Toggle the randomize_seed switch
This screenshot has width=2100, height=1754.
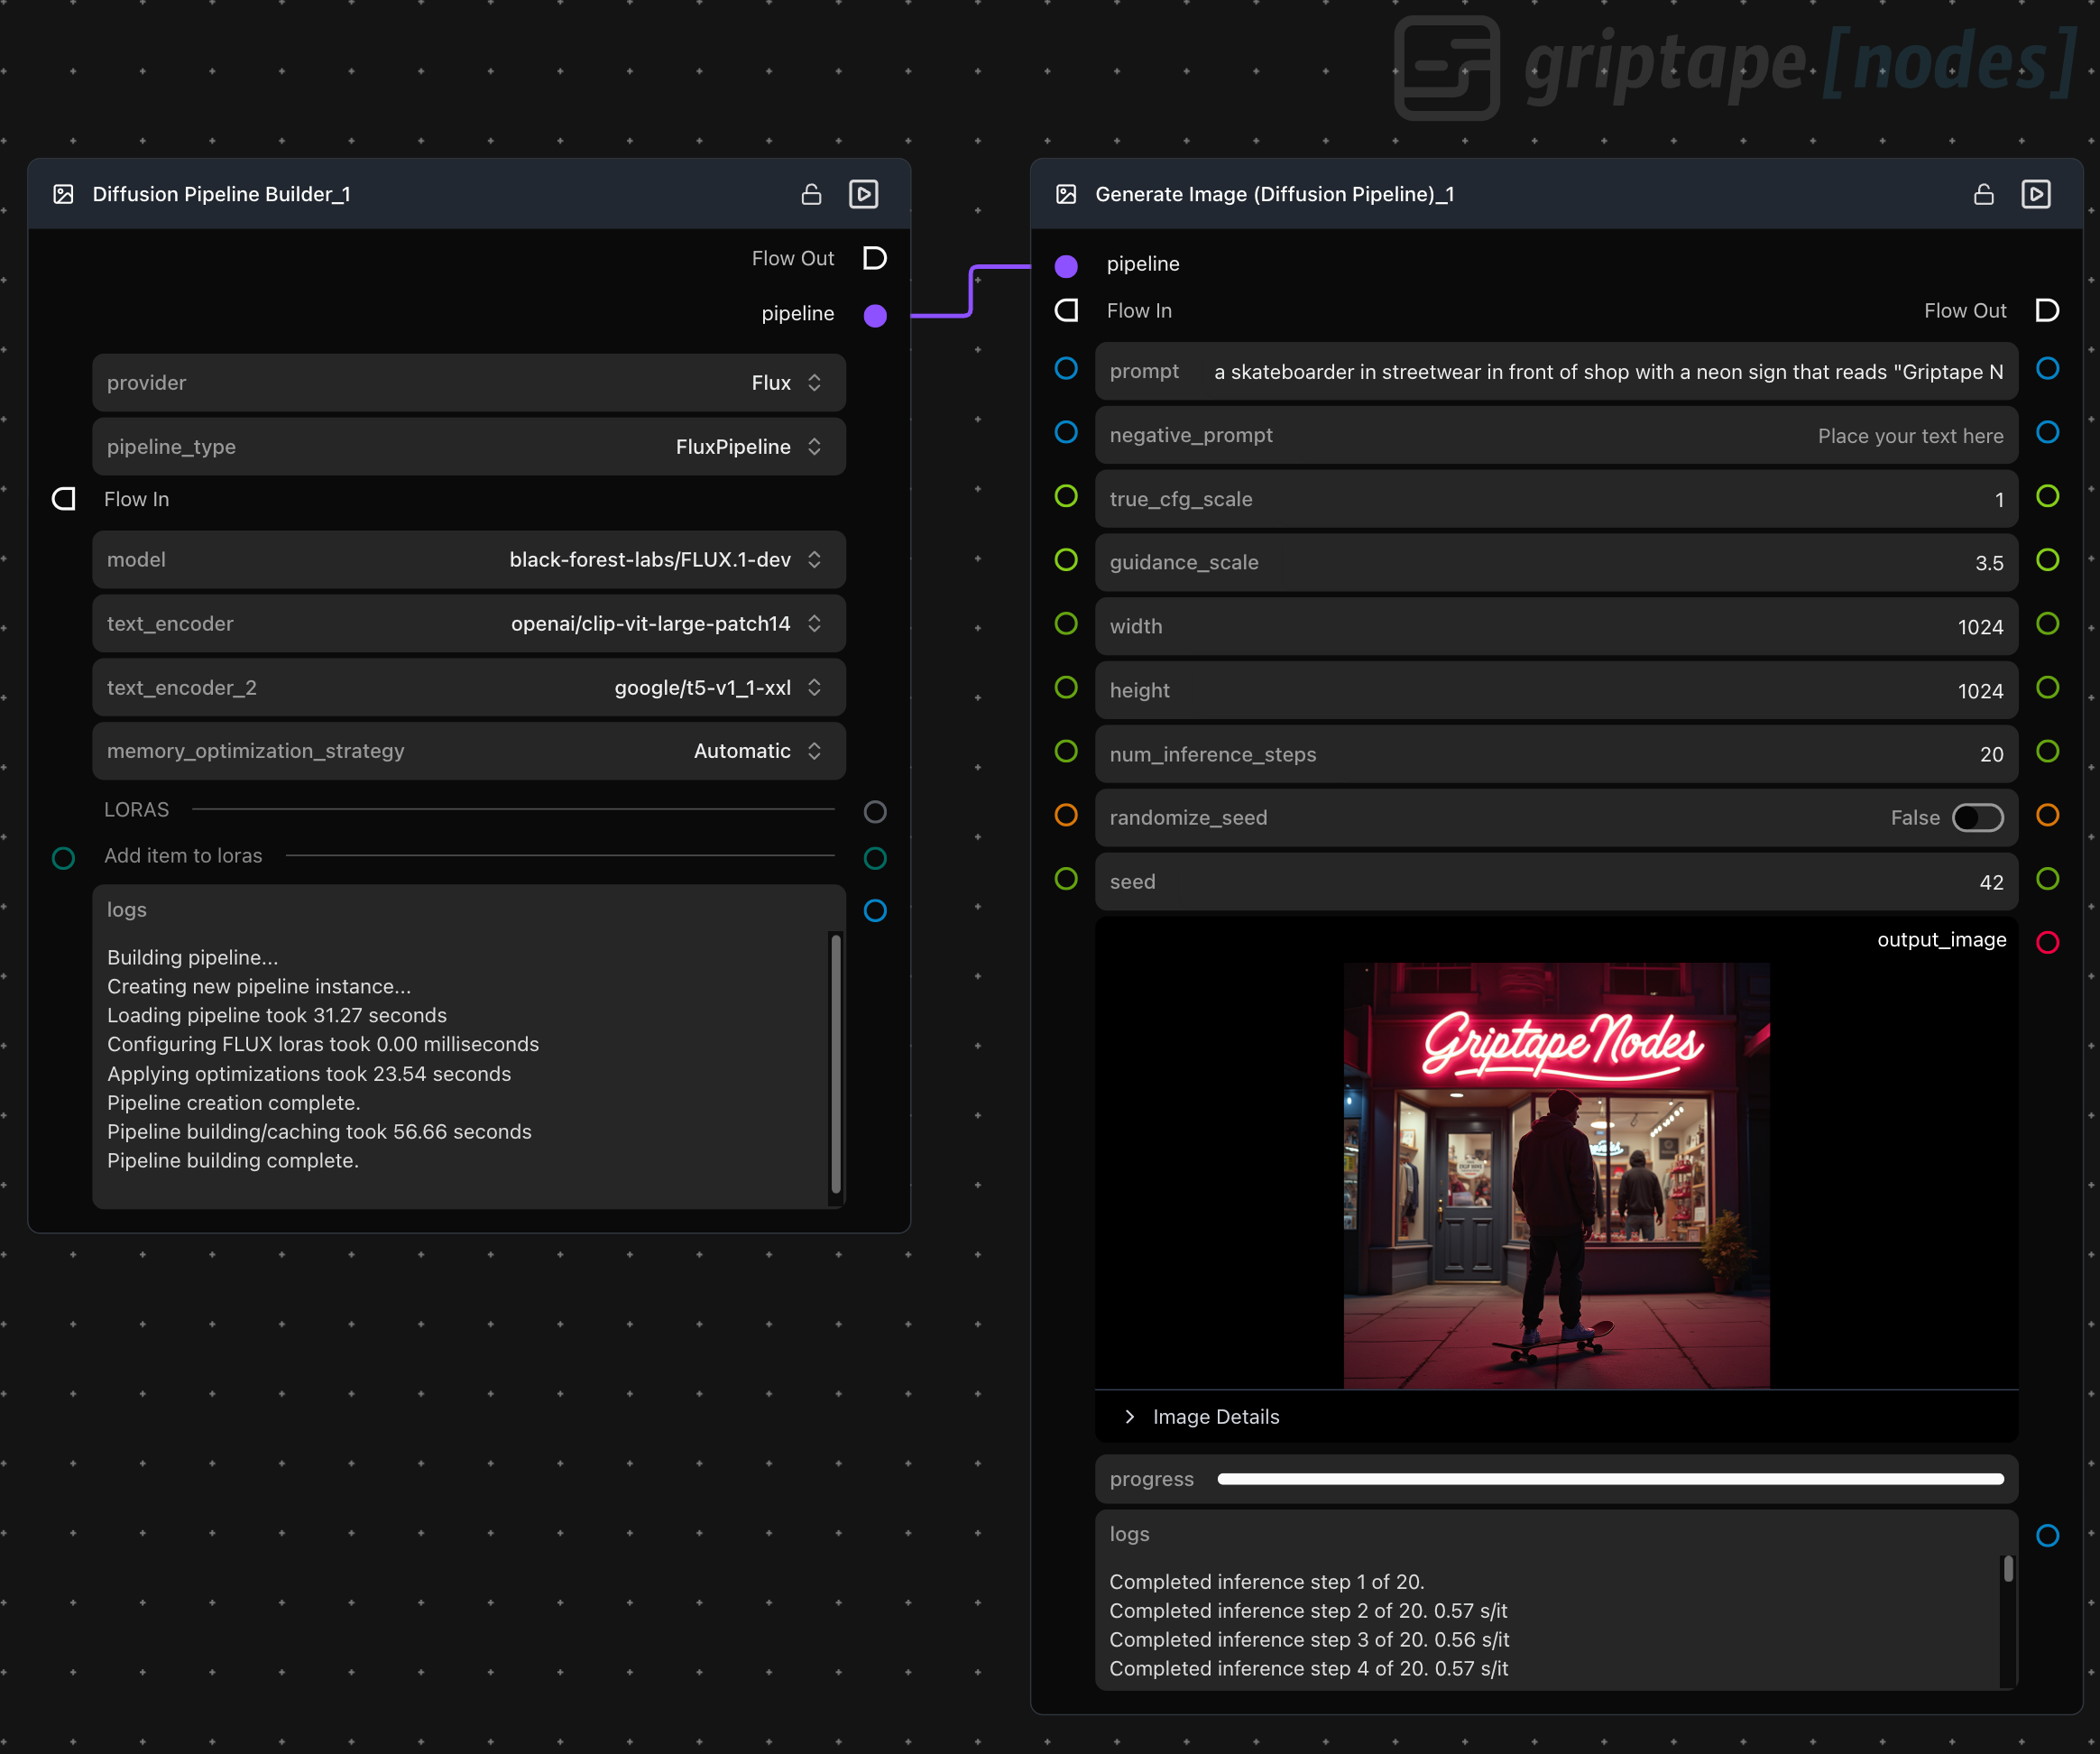tap(1977, 818)
